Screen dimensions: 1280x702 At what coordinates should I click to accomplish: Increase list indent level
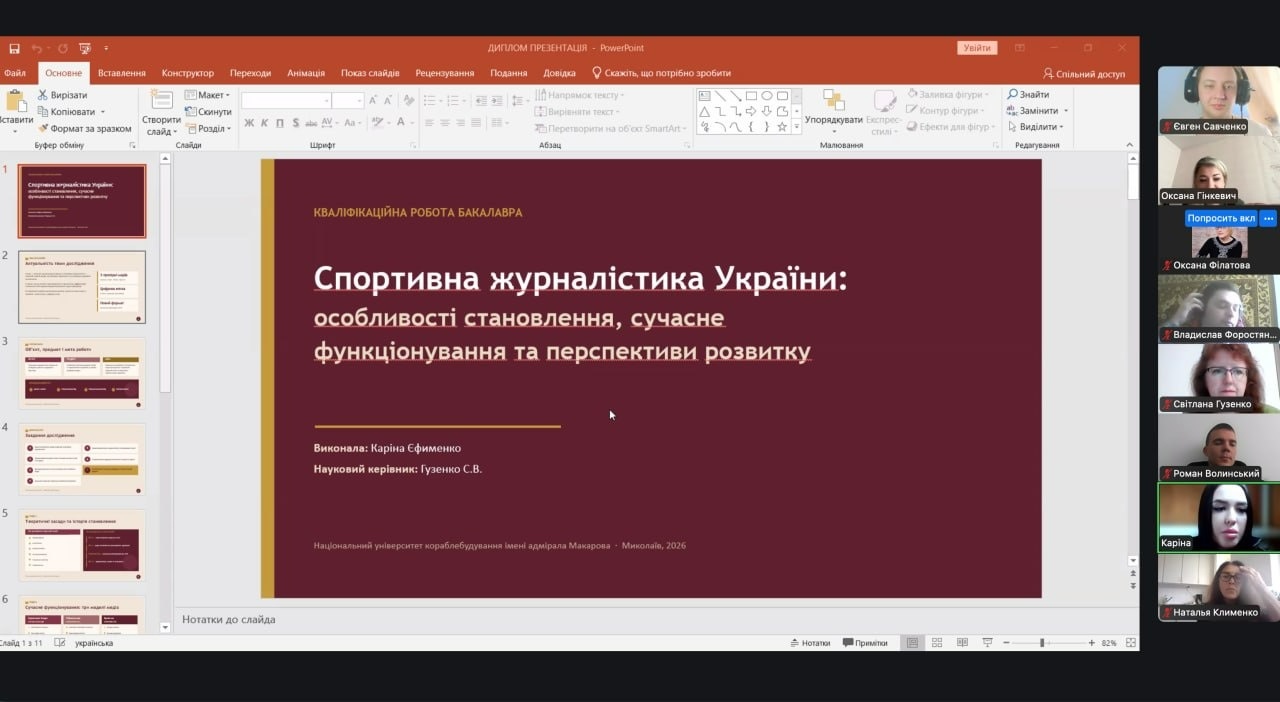coord(497,100)
